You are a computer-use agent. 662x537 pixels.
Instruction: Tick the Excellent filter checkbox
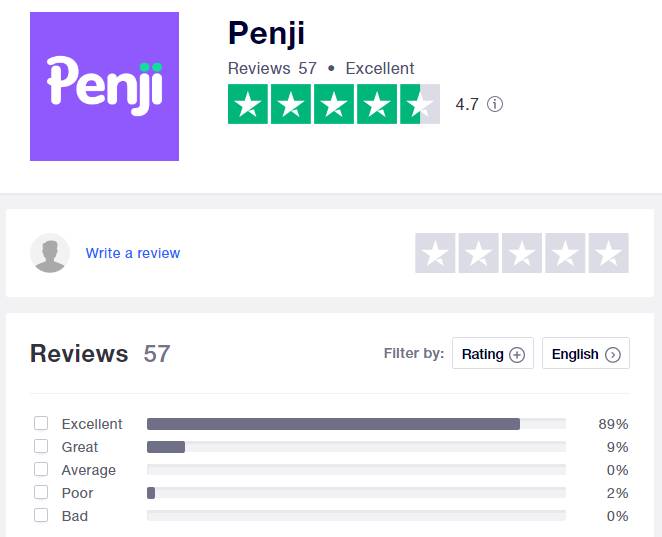pos(41,423)
